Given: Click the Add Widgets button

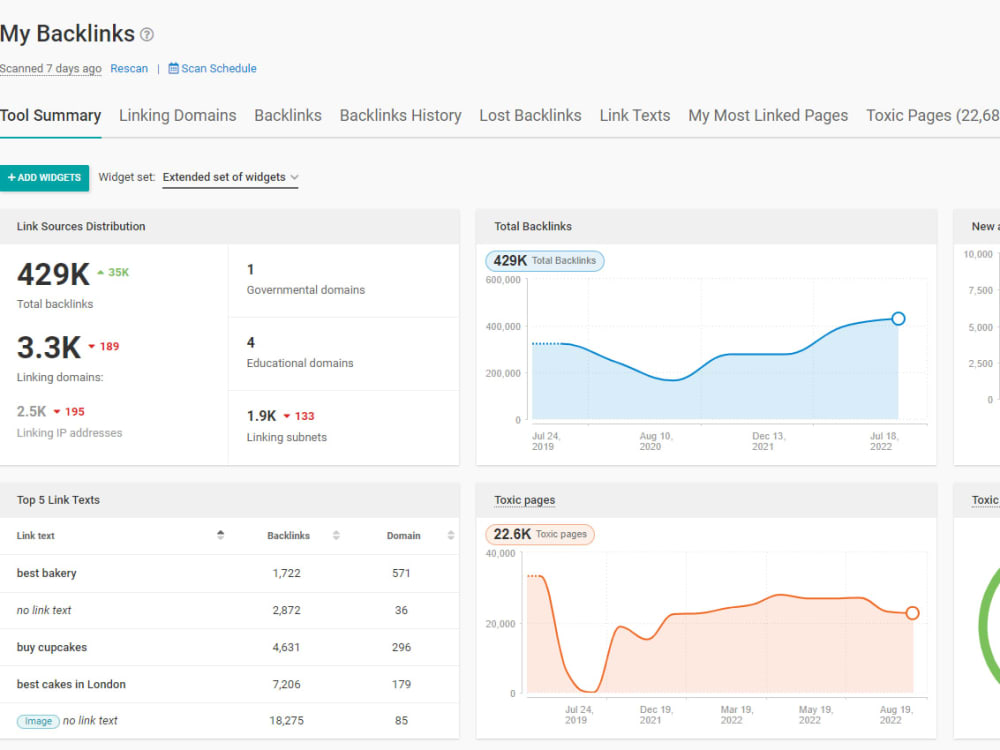Looking at the screenshot, I should pyautogui.click(x=45, y=177).
